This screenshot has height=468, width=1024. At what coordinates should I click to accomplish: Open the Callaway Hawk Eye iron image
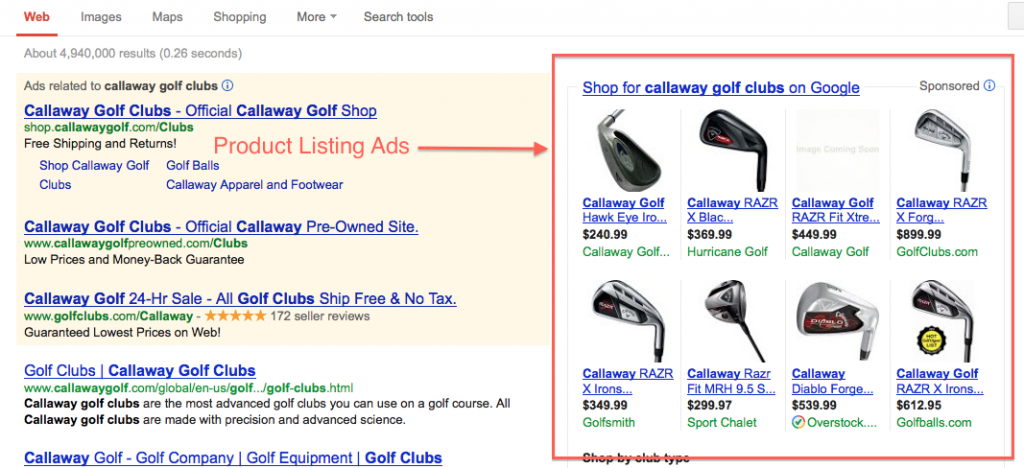(623, 150)
